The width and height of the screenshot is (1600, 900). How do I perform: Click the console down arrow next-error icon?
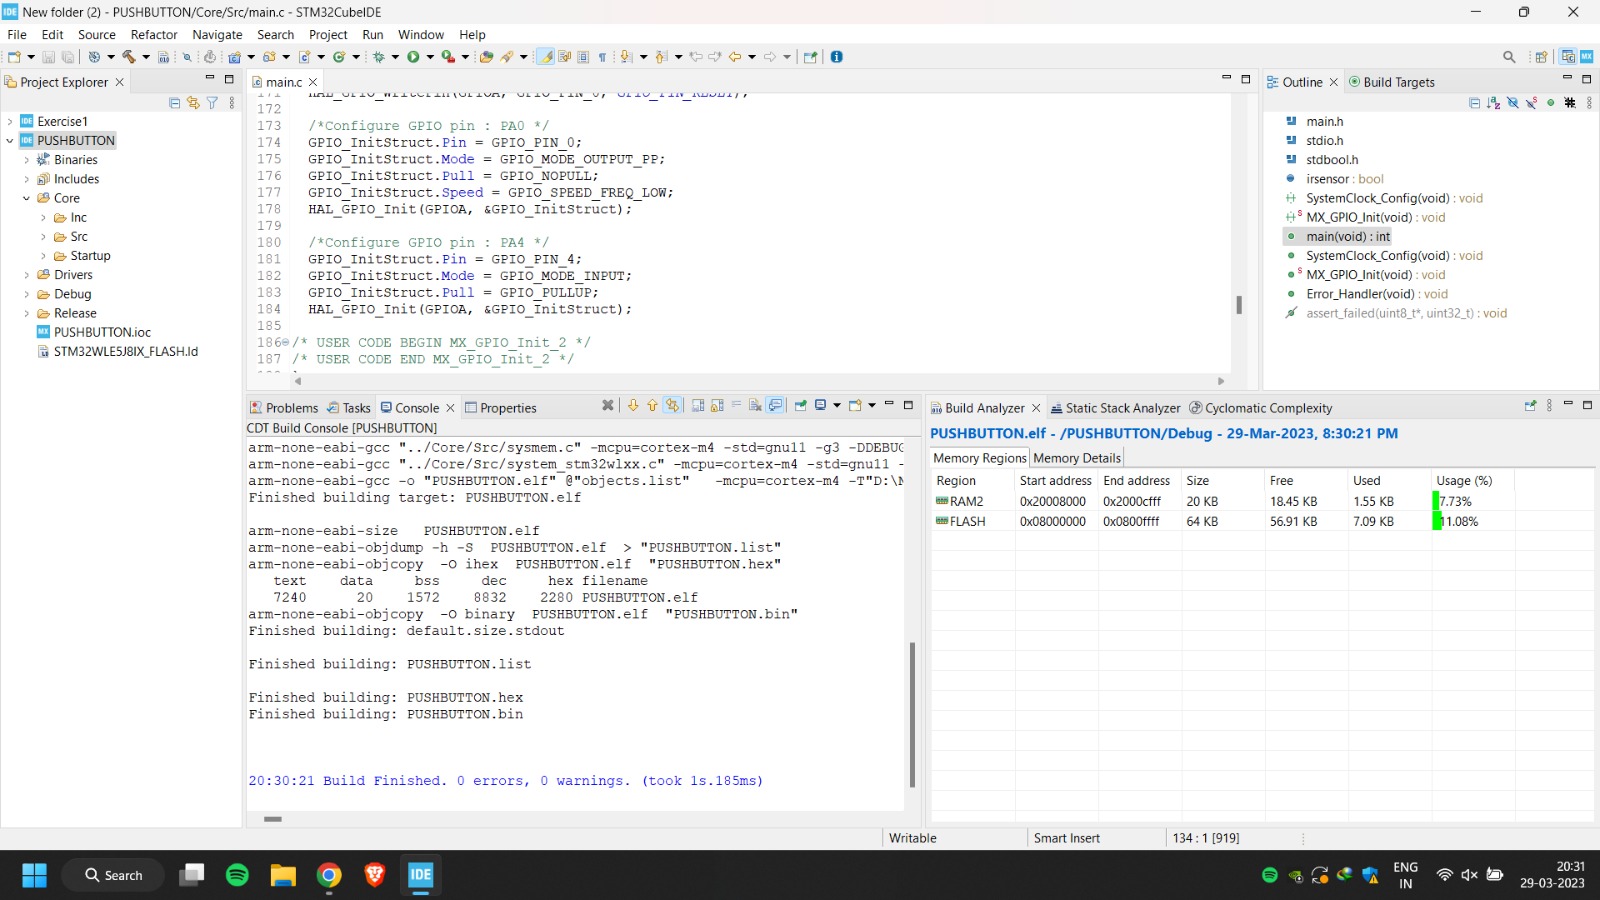pos(633,405)
